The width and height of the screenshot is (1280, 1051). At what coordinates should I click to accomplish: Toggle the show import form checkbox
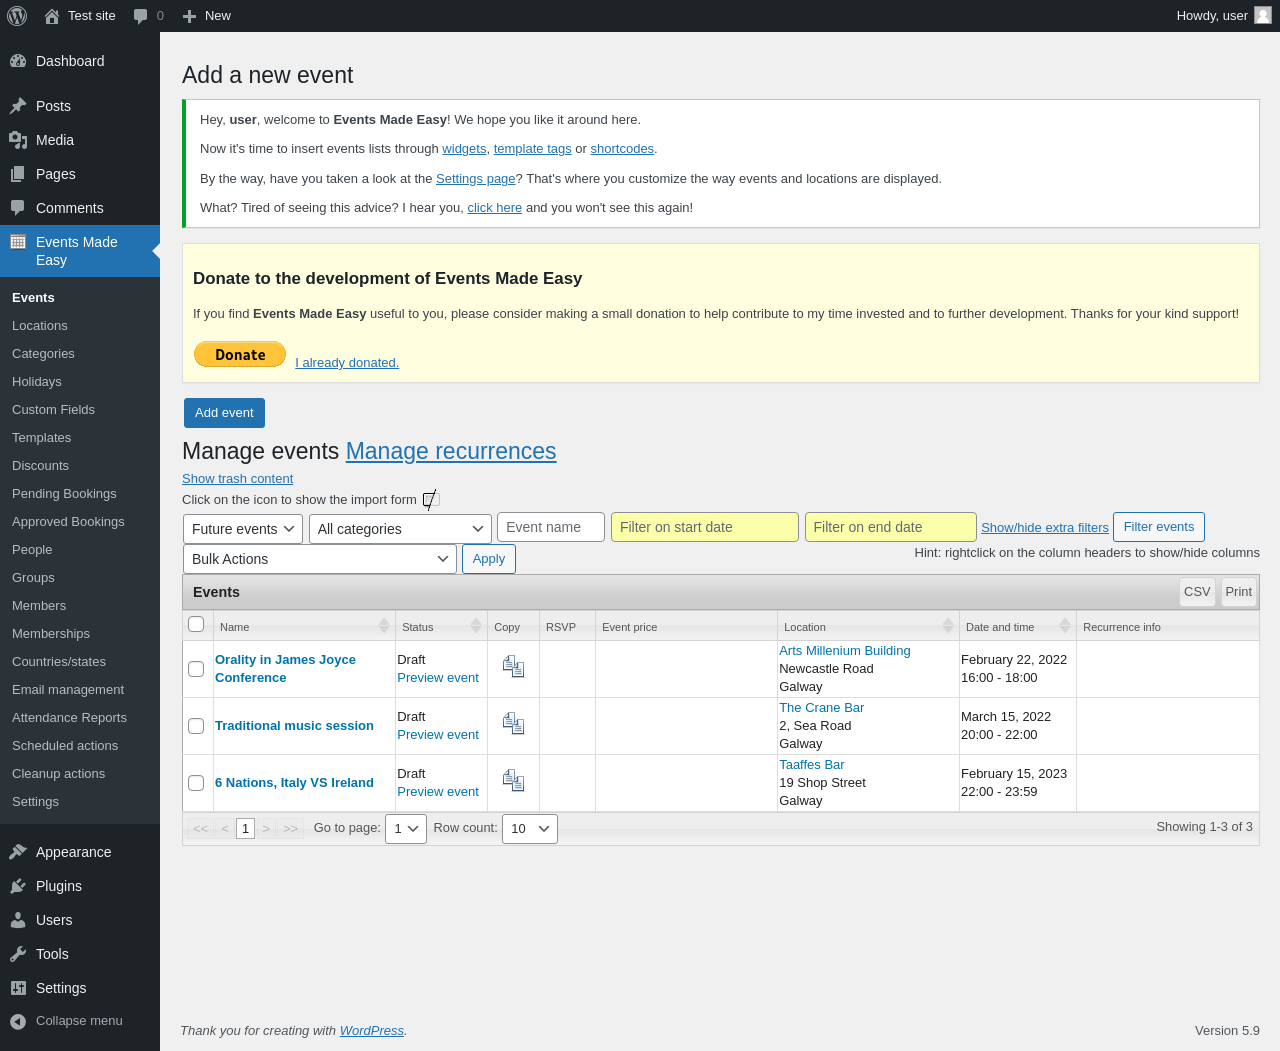click(x=431, y=499)
